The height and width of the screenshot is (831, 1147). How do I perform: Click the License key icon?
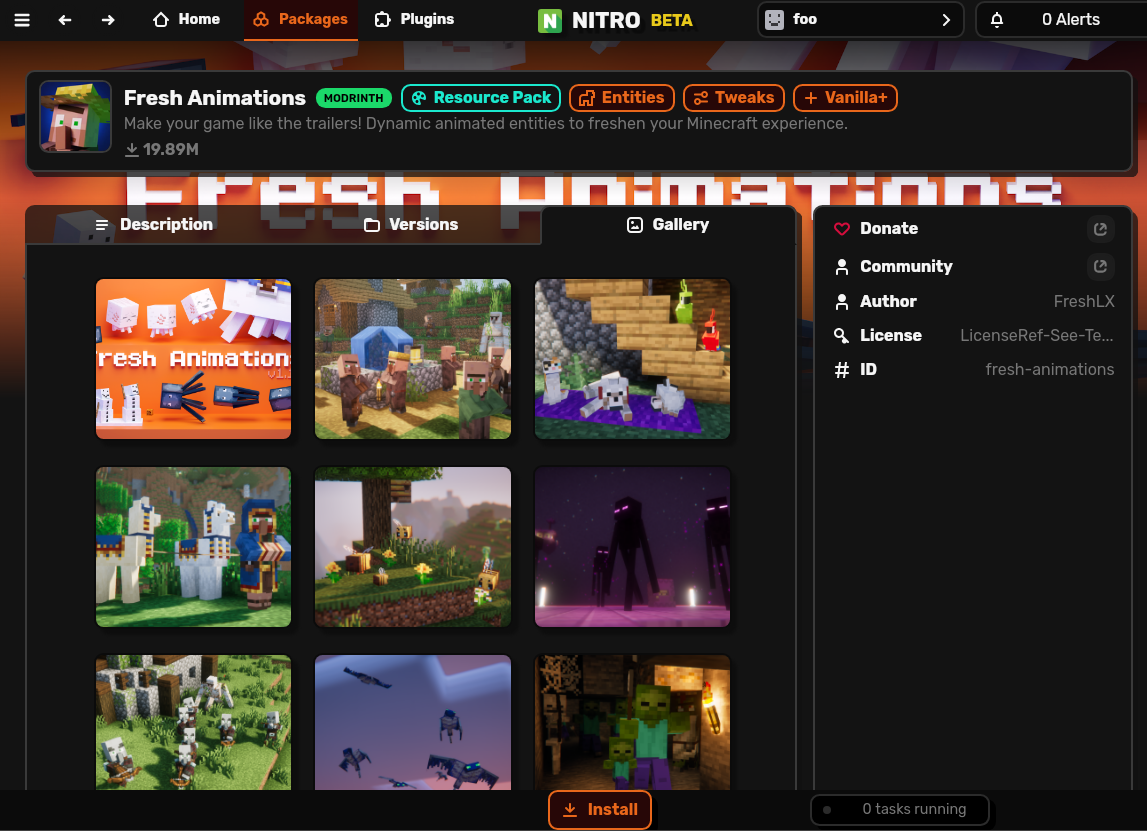[842, 336]
